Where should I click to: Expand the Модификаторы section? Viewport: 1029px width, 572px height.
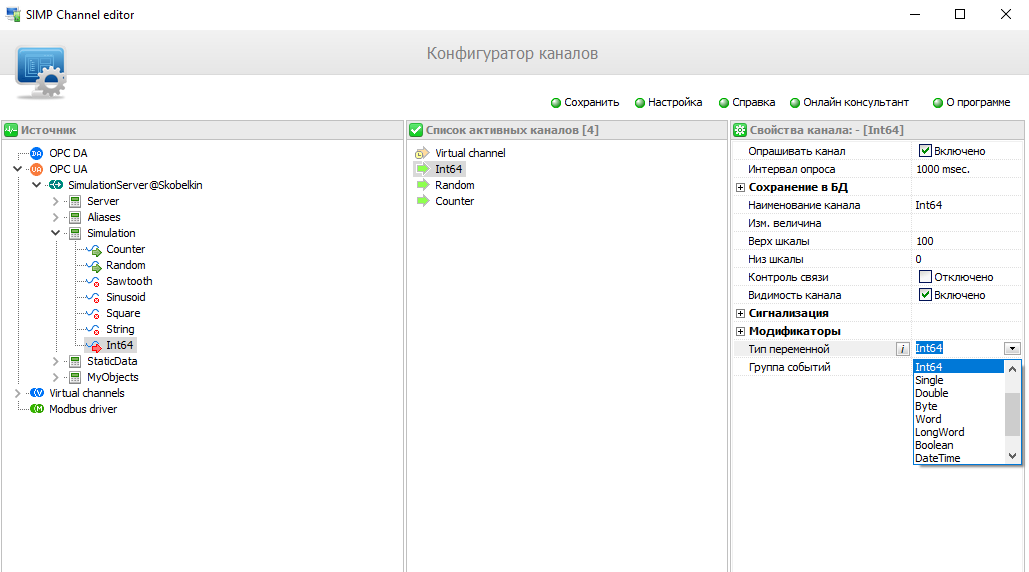tap(740, 331)
